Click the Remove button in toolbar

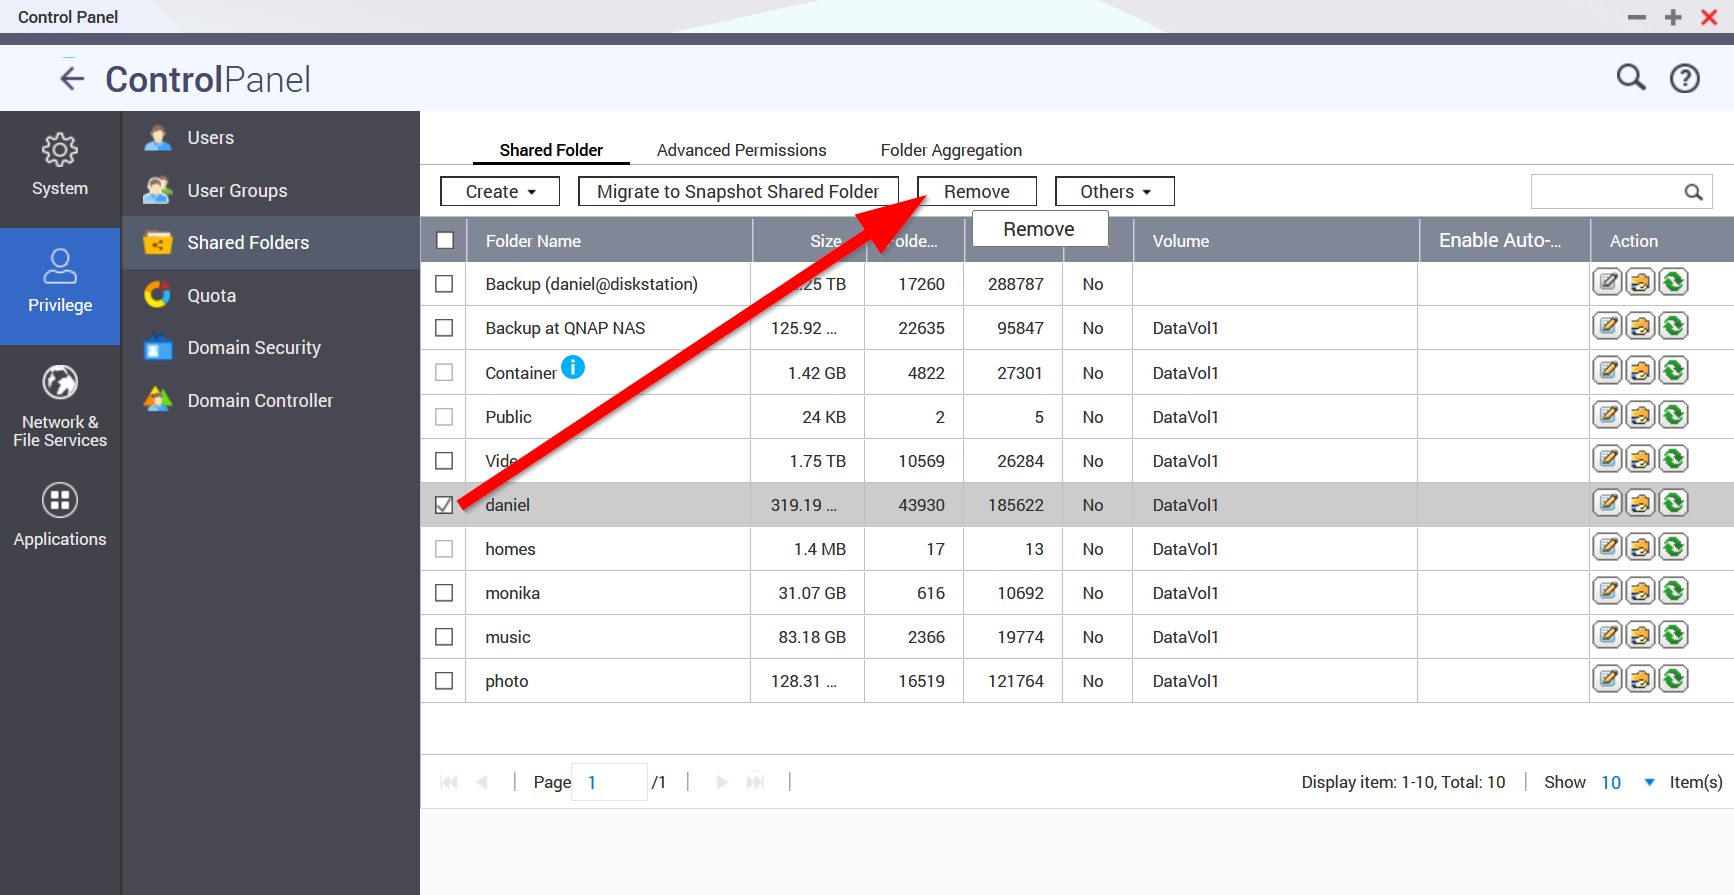(977, 192)
